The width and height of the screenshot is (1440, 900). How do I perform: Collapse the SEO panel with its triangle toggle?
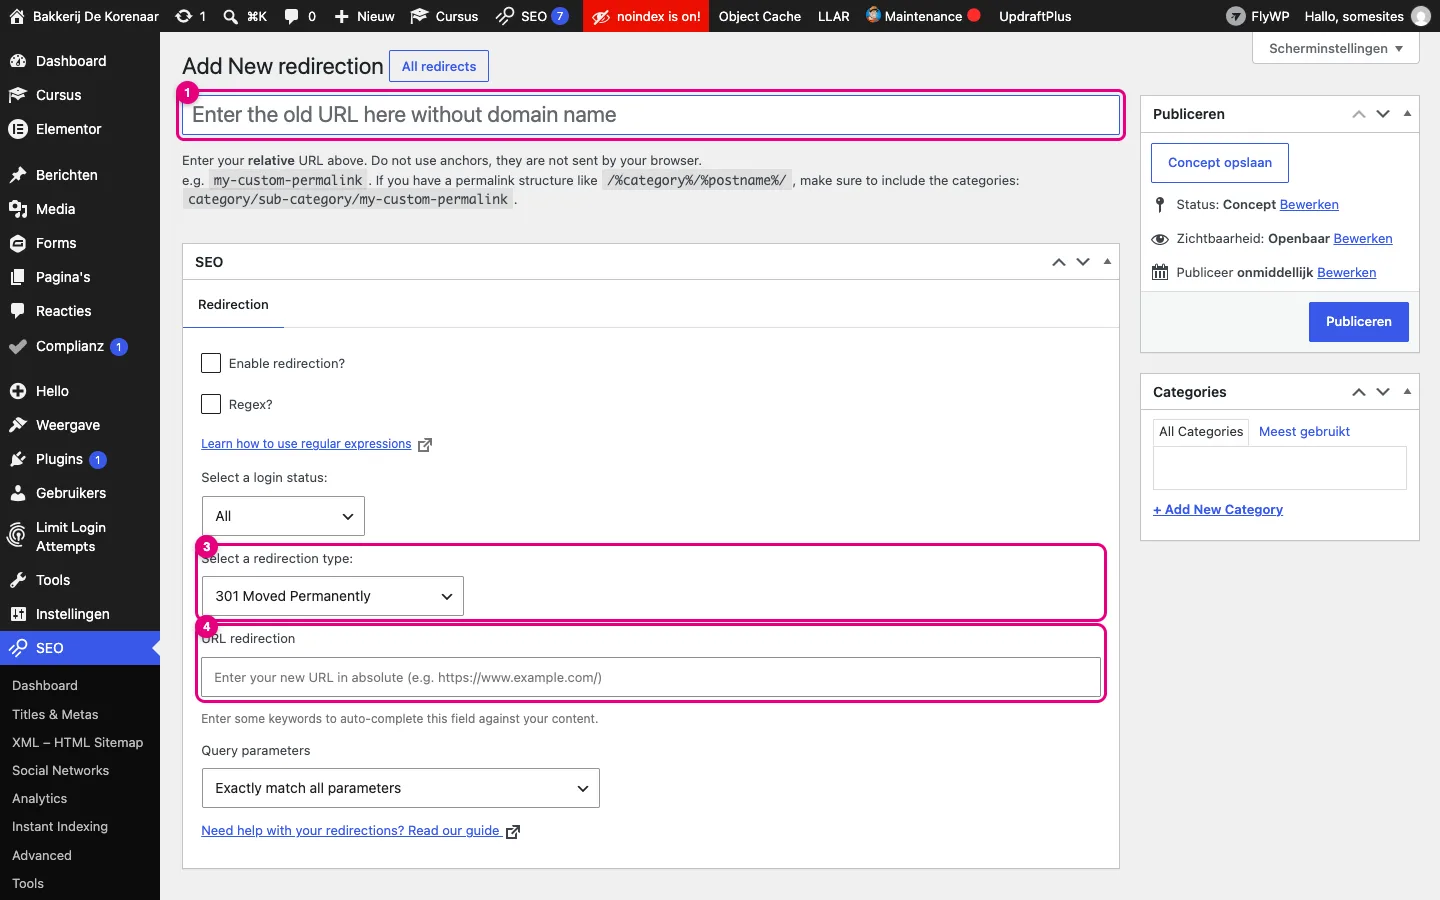click(1107, 262)
